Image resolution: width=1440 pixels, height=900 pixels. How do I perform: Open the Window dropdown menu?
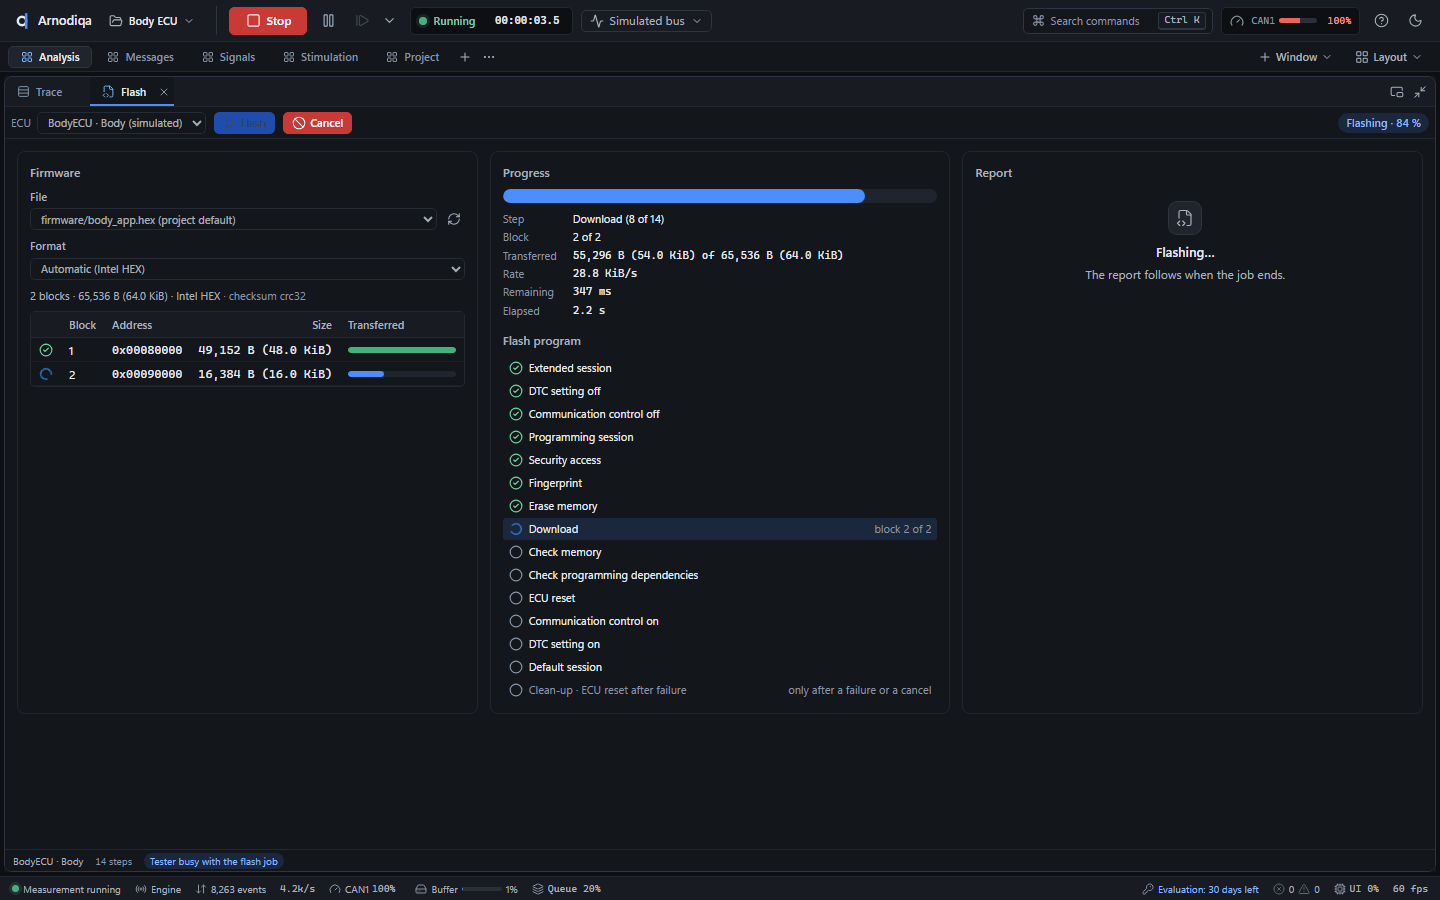1296,57
